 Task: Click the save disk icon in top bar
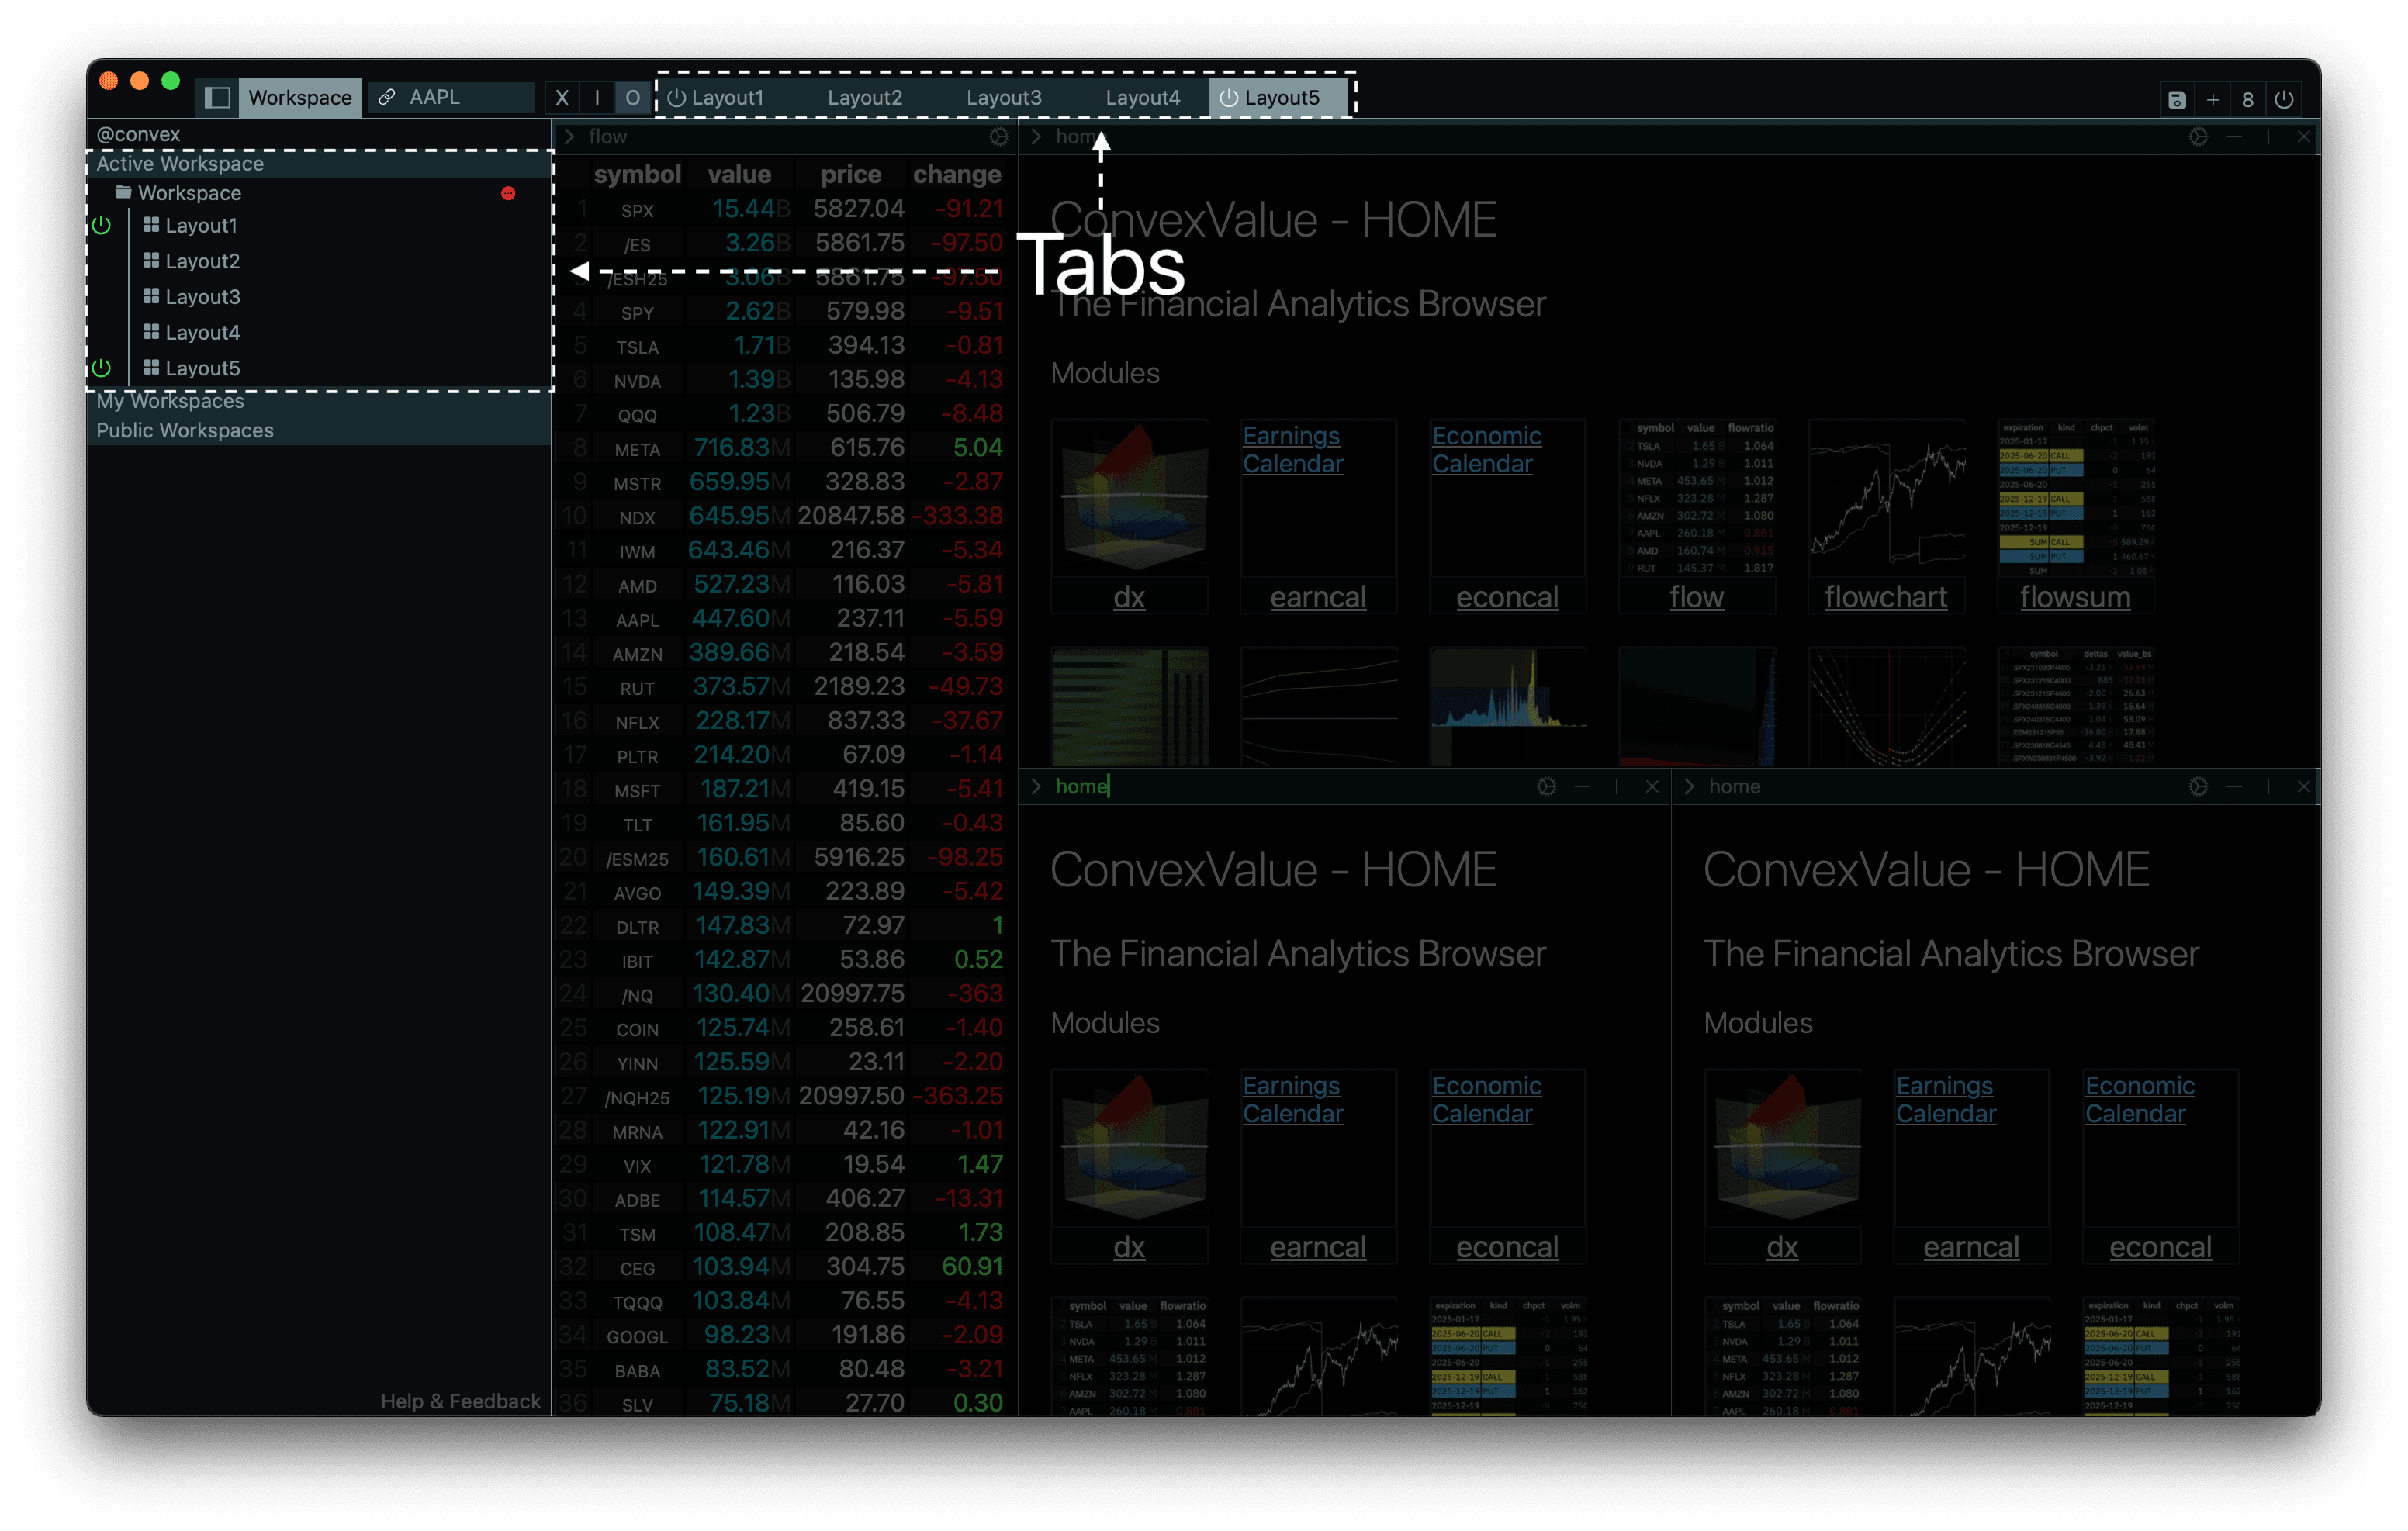pos(2176,99)
